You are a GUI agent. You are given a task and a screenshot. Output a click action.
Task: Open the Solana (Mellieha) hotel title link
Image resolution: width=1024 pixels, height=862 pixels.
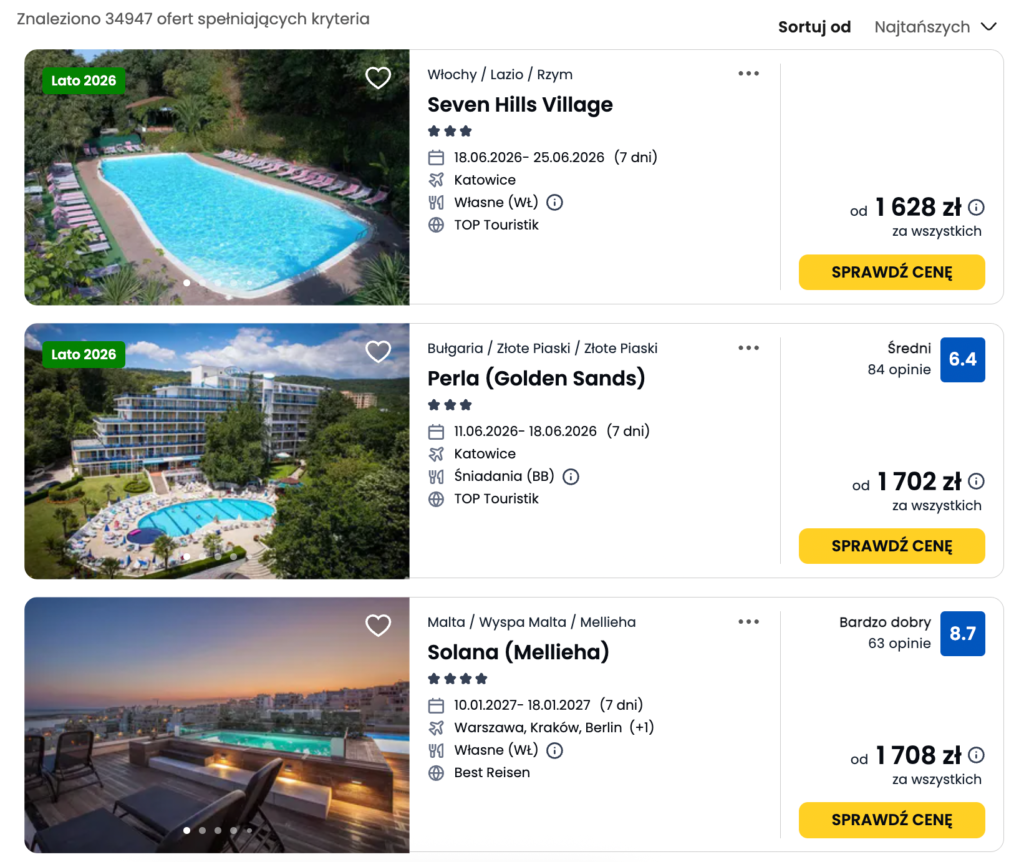click(518, 652)
